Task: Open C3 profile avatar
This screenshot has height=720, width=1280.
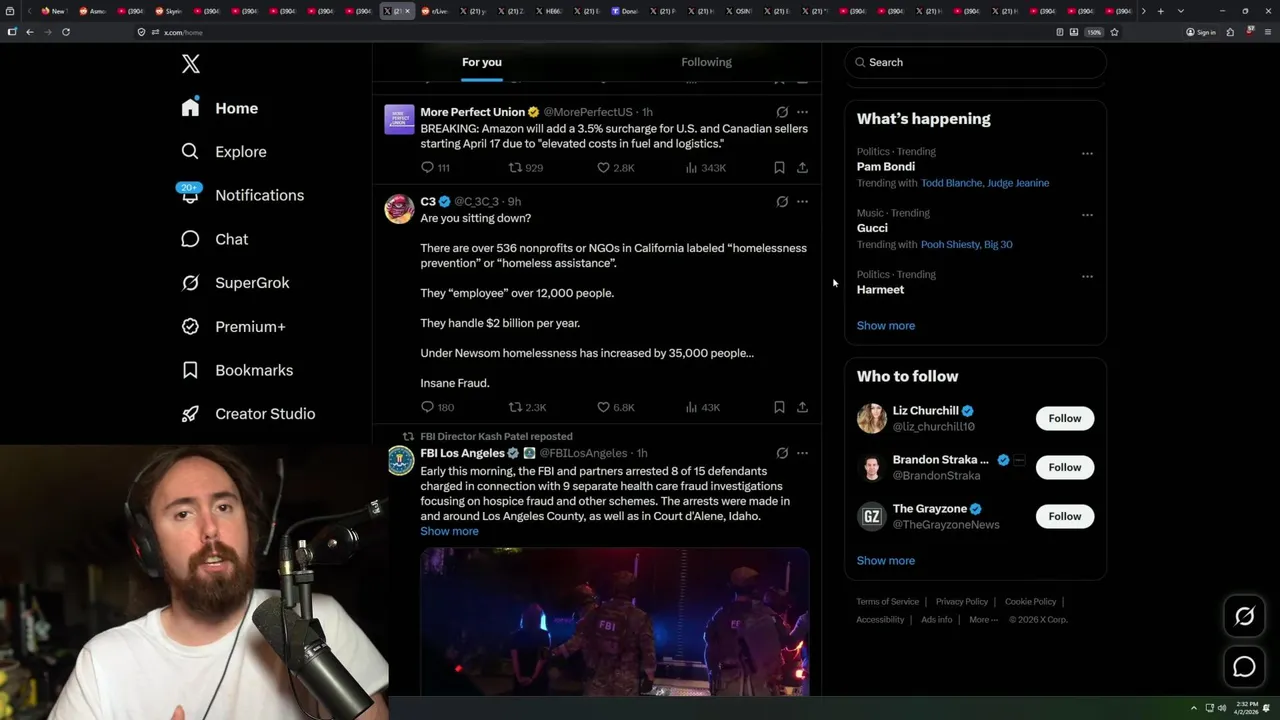Action: pos(400,209)
